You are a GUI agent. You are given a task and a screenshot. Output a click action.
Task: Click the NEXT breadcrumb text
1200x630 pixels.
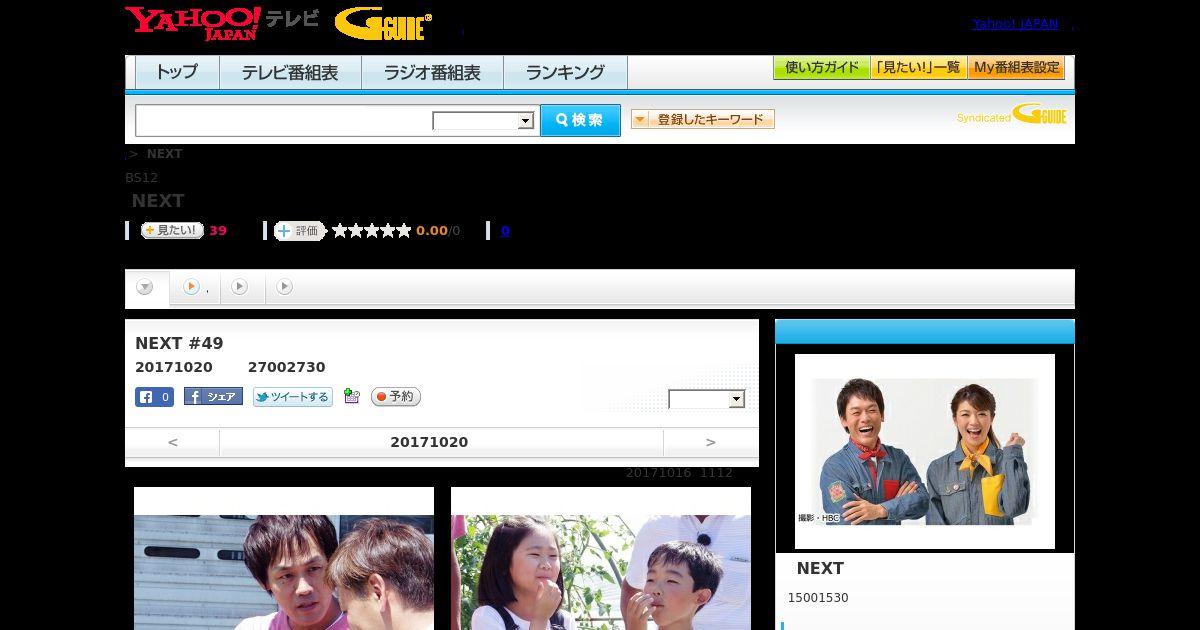click(x=164, y=154)
